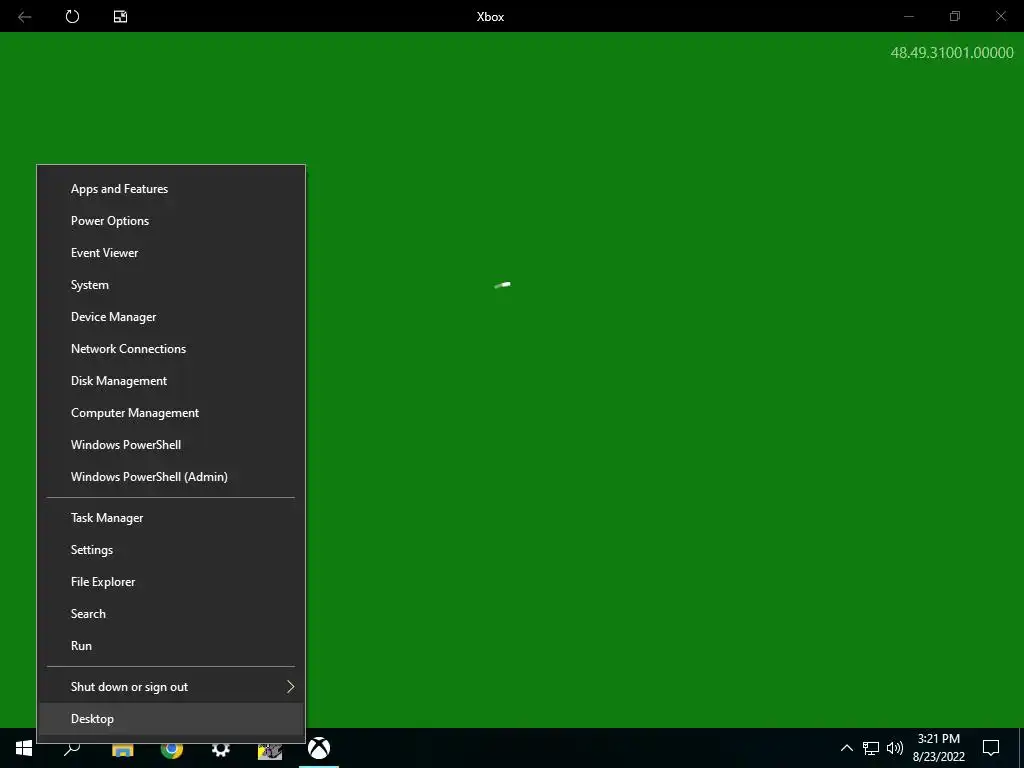Select the System menu entry
This screenshot has width=1024, height=768.
pyautogui.click(x=171, y=285)
